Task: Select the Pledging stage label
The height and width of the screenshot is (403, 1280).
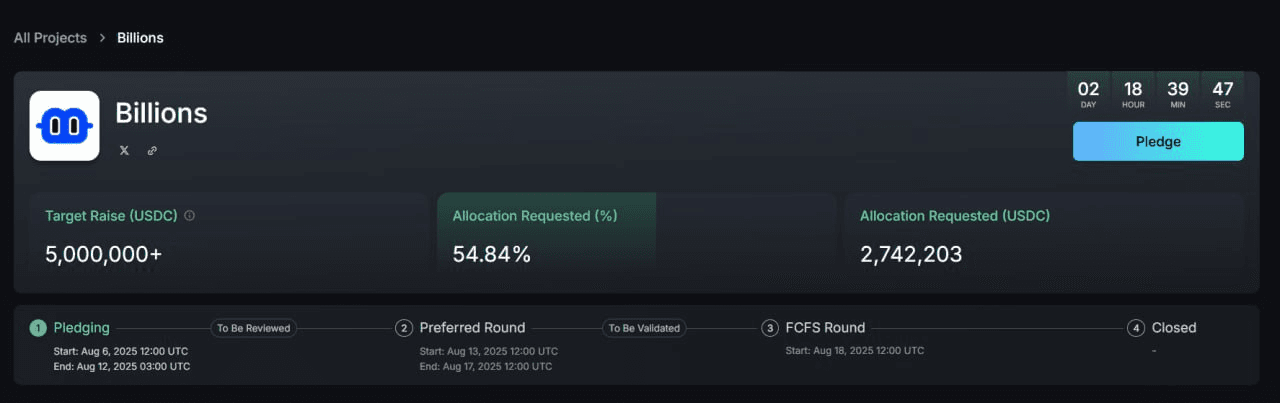Action: point(82,328)
